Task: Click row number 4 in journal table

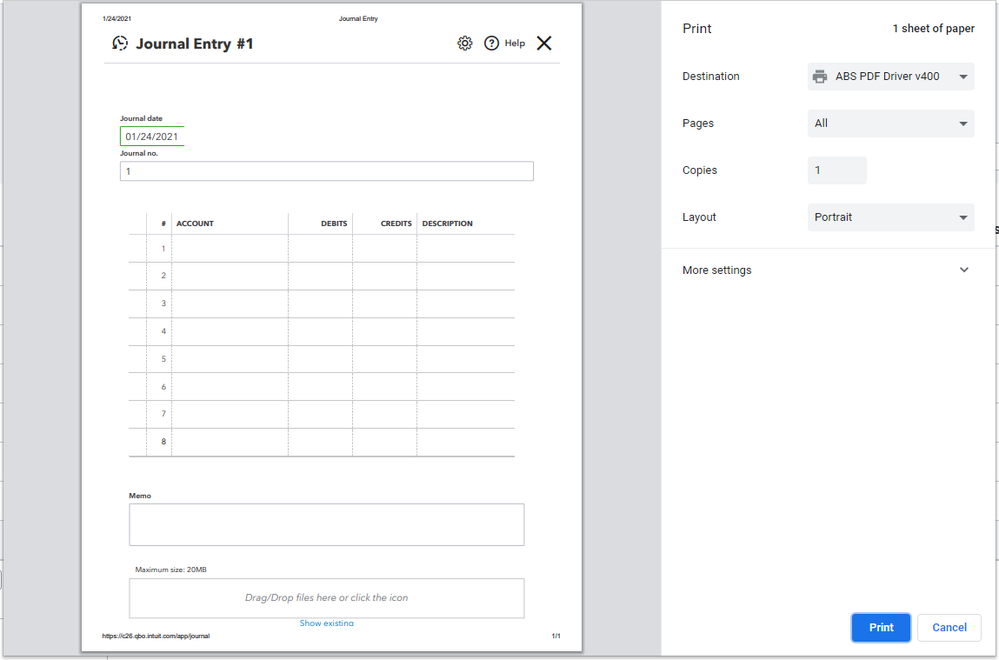Action: pos(164,331)
